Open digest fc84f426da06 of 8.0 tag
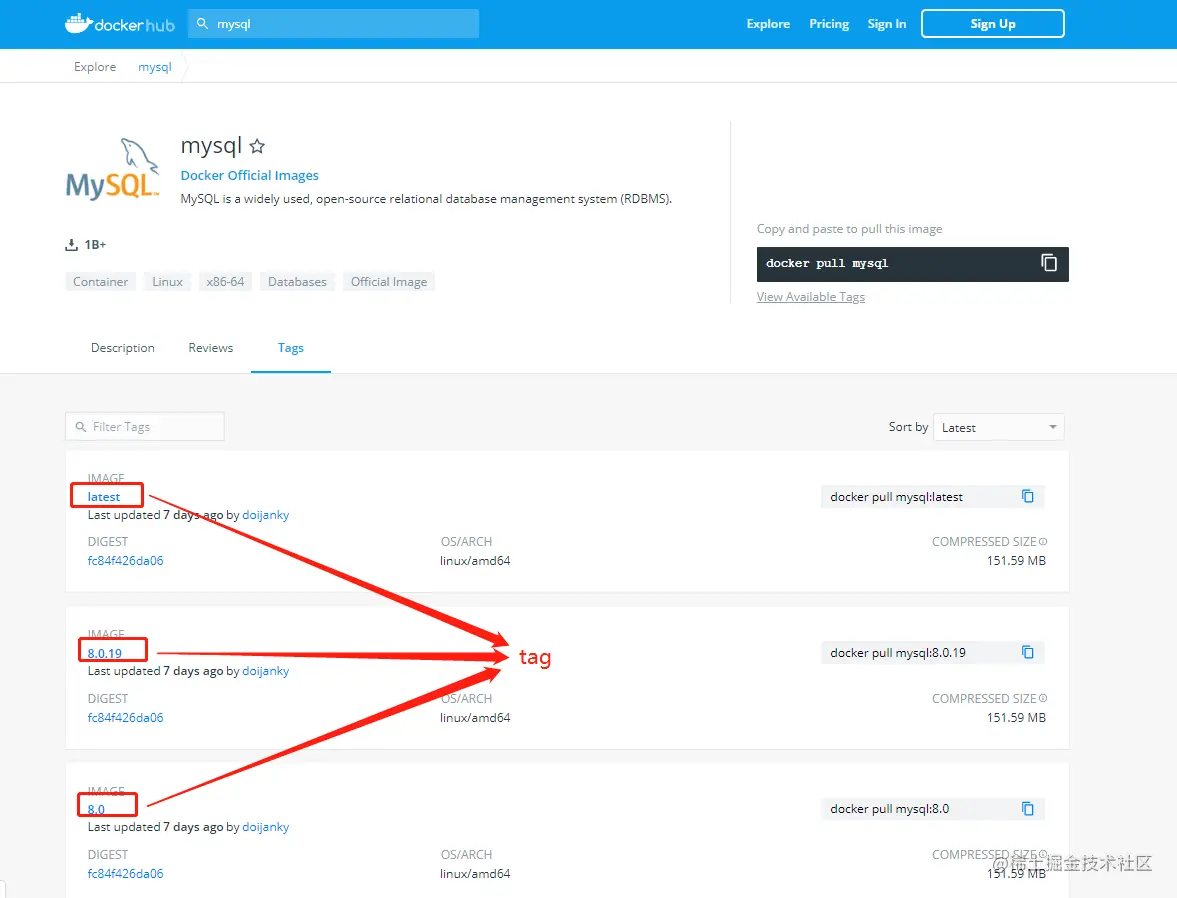This screenshot has width=1177, height=898. [x=125, y=874]
